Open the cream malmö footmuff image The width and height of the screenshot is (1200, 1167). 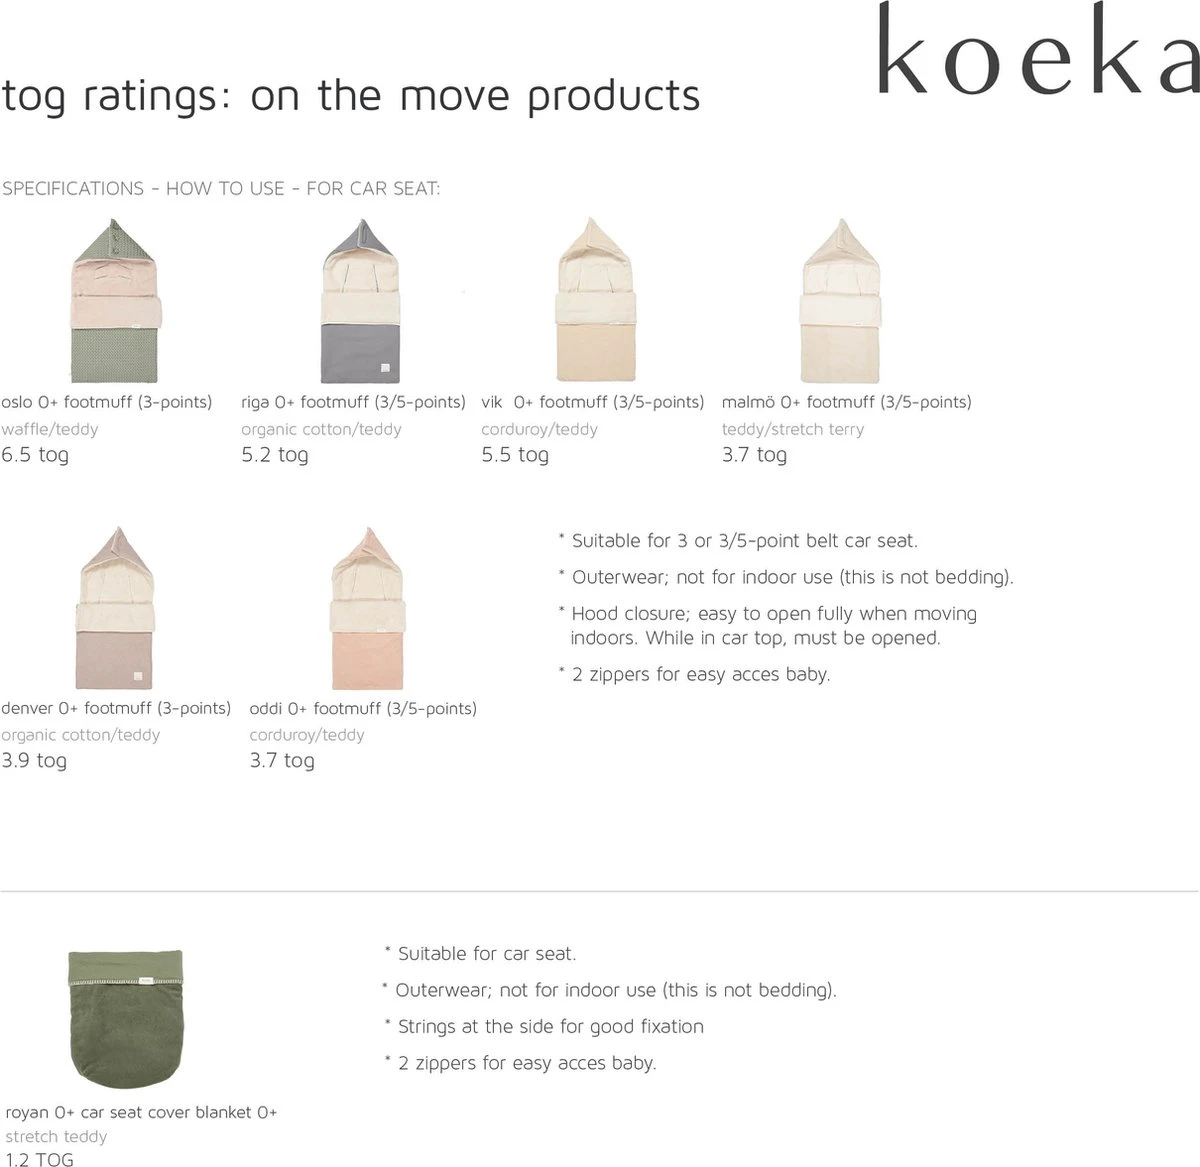[x=841, y=301]
